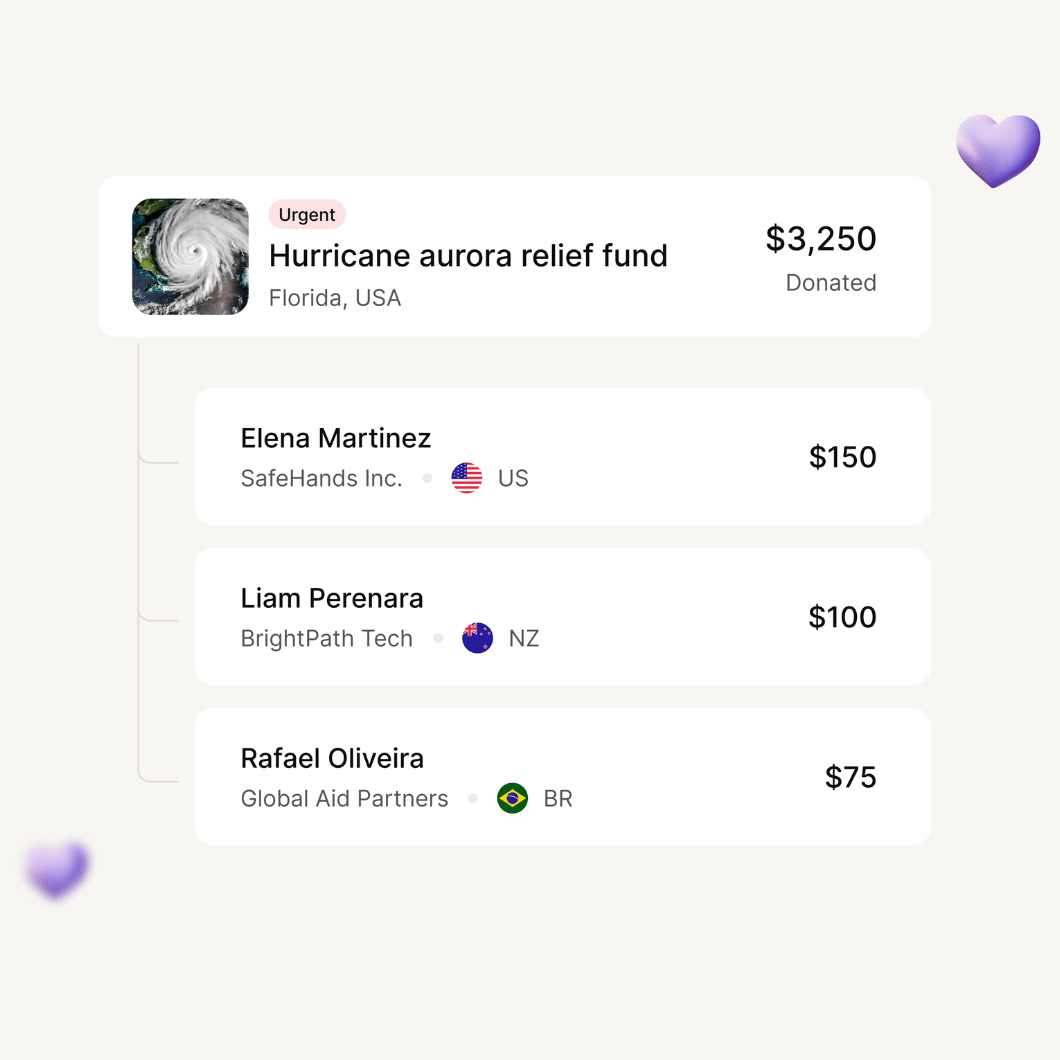Click the $3,250 donated amount
The width and height of the screenshot is (1060, 1060).
821,239
